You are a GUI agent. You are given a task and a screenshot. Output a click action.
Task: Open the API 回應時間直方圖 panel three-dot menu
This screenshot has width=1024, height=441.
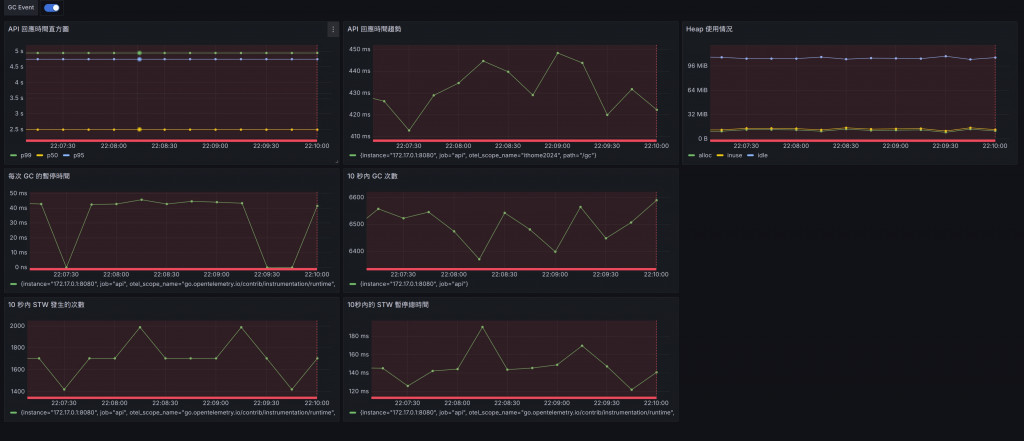[333, 29]
